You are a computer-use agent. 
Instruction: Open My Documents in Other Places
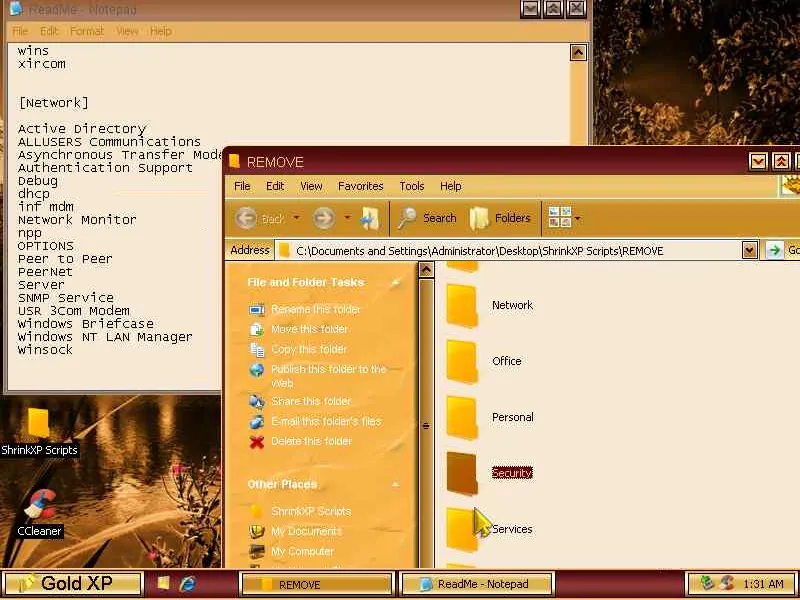point(306,532)
